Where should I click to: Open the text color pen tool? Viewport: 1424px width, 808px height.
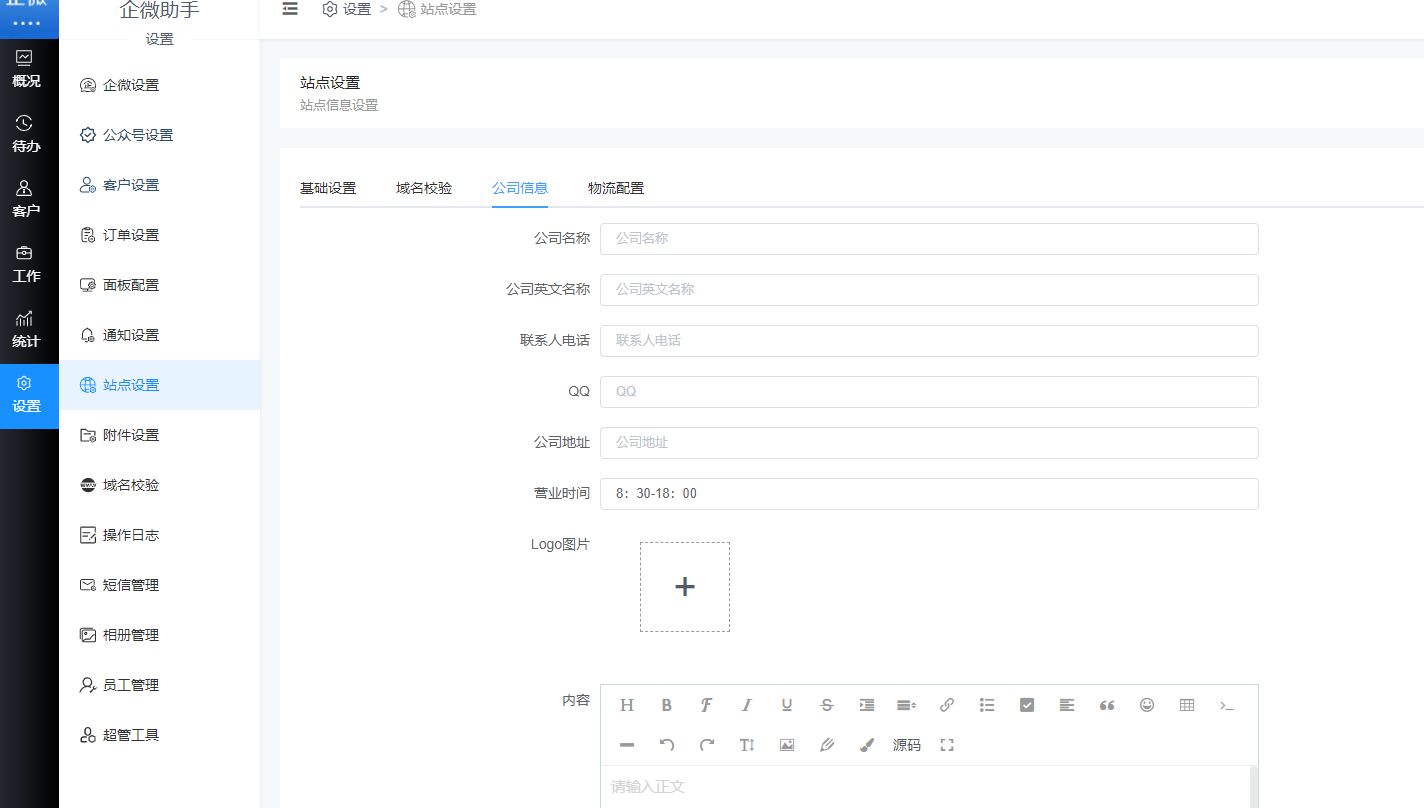(827, 745)
